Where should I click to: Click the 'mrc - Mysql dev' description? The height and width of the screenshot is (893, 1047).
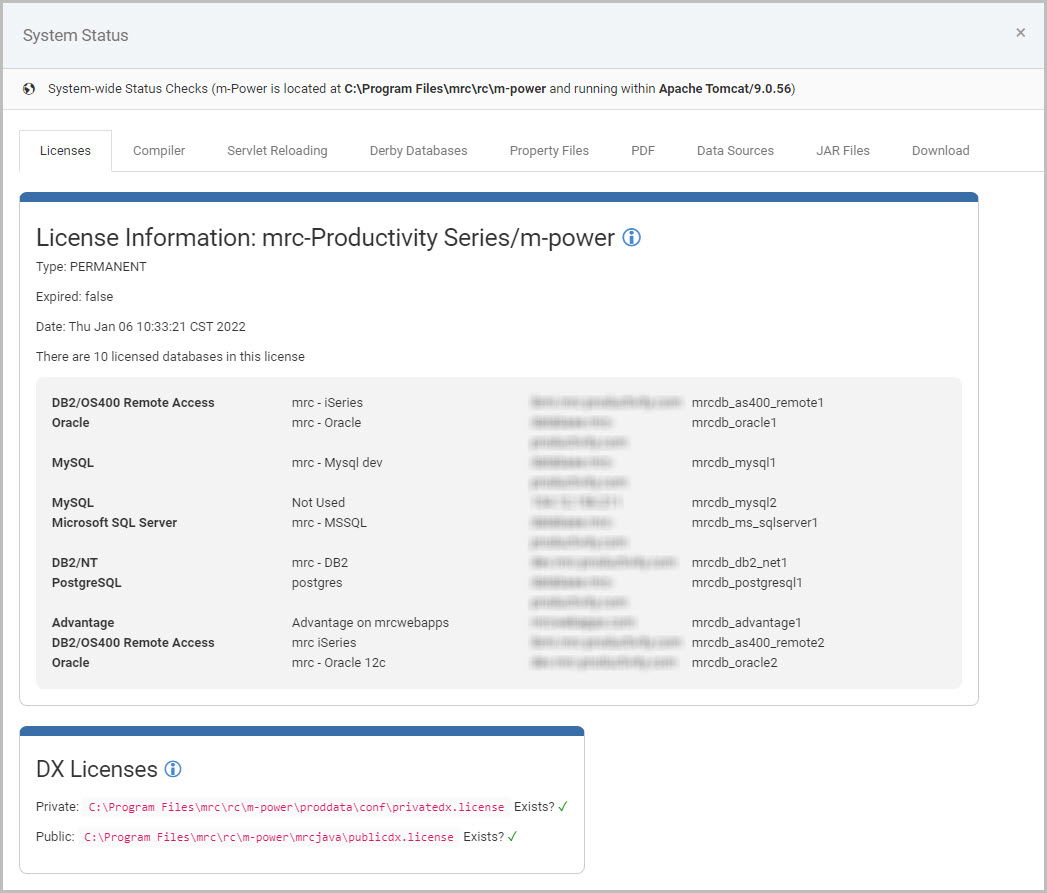(x=337, y=463)
